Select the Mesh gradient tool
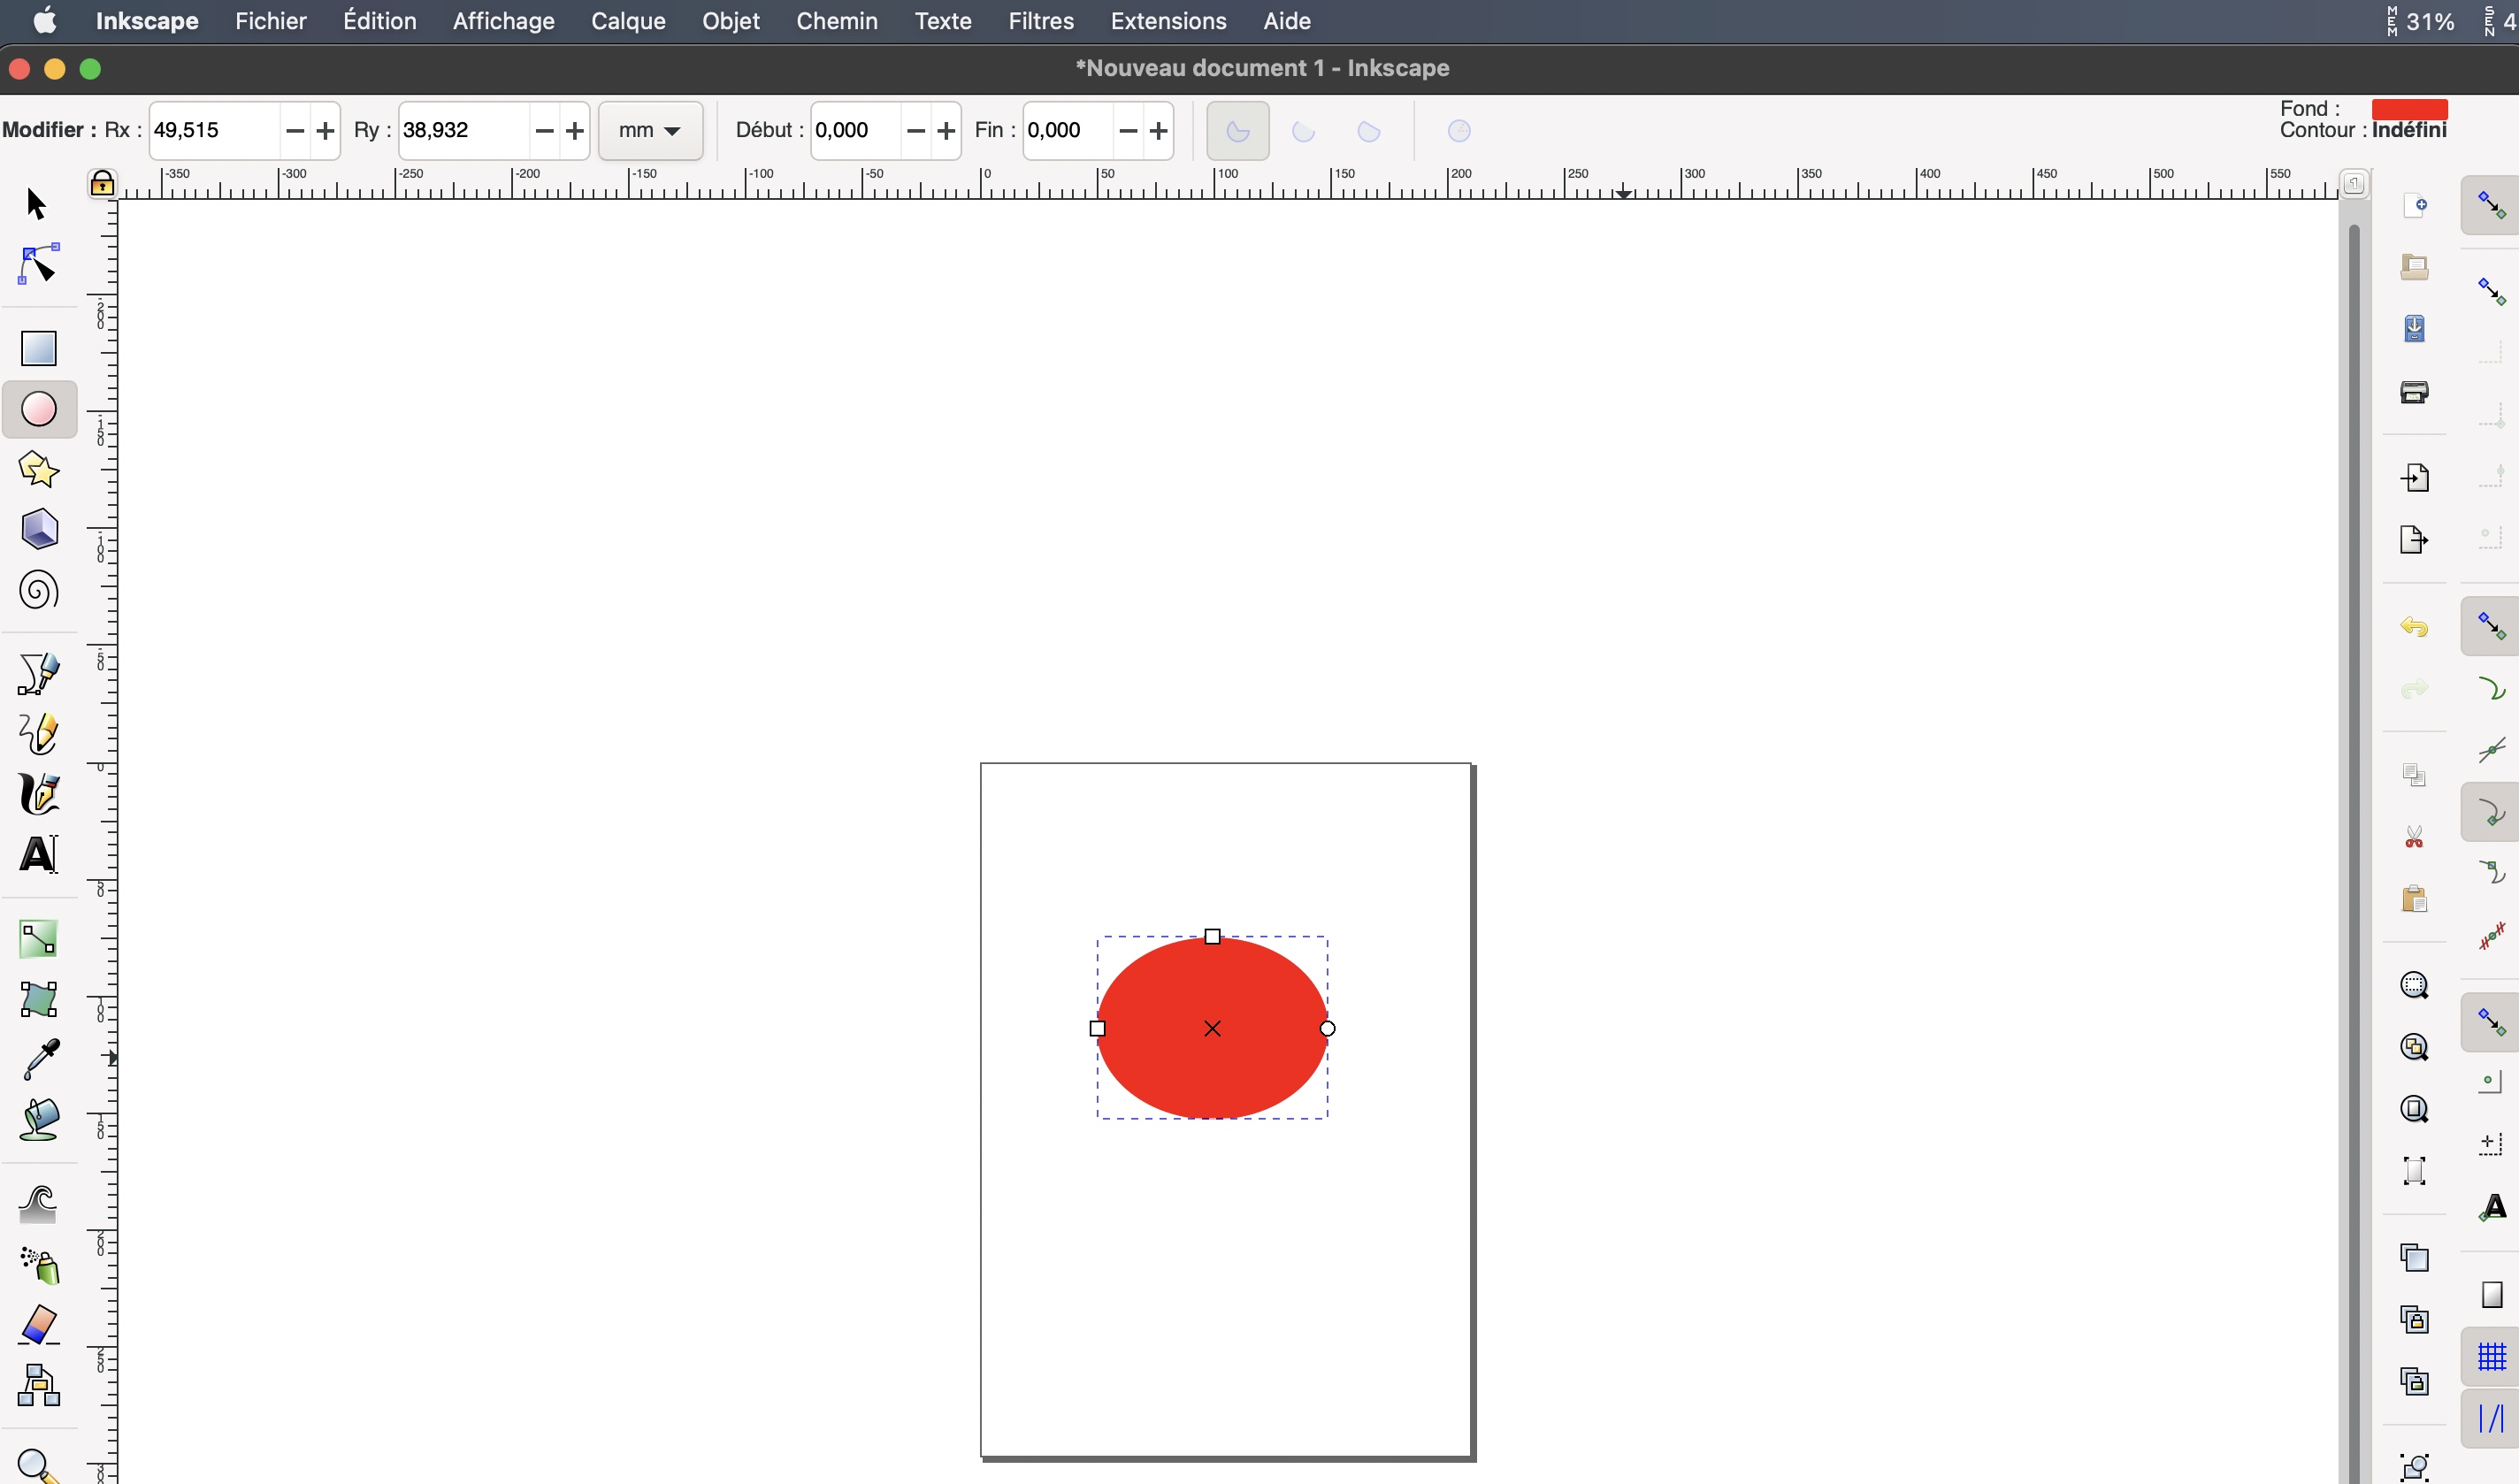Viewport: 2519px width, 1484px height. point(39,999)
